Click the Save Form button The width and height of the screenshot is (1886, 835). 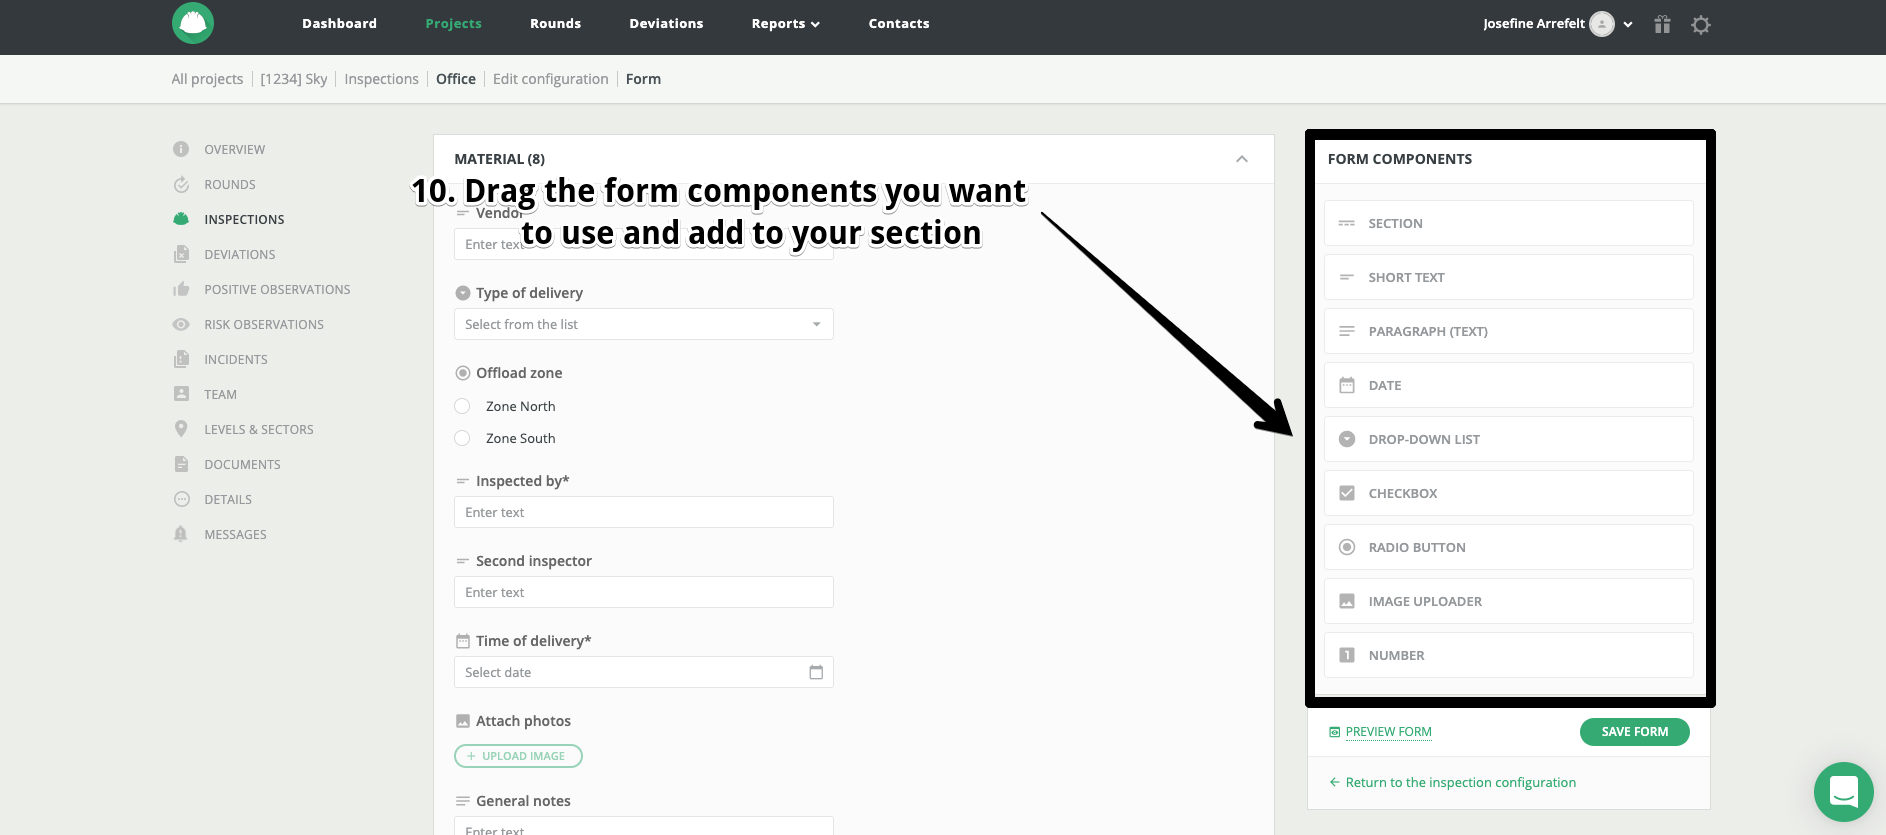tap(1635, 732)
